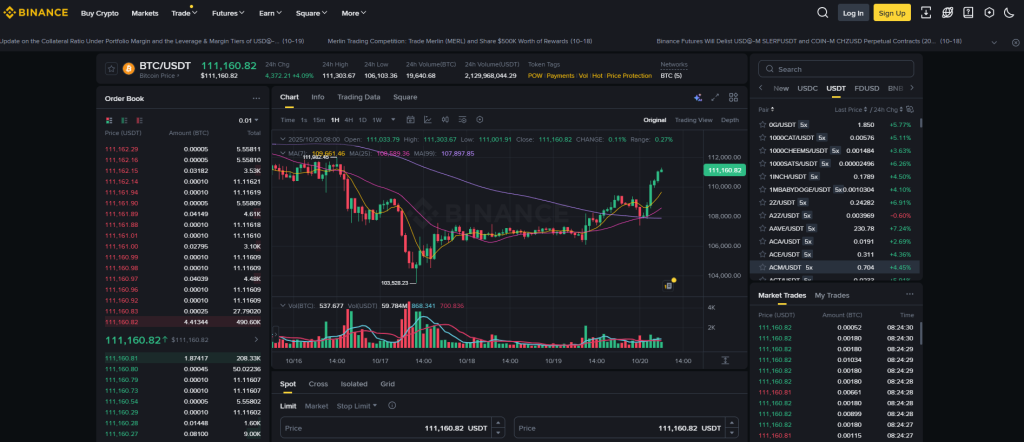
Task: Expand more time intervals dropdown arrow
Action: coord(393,119)
